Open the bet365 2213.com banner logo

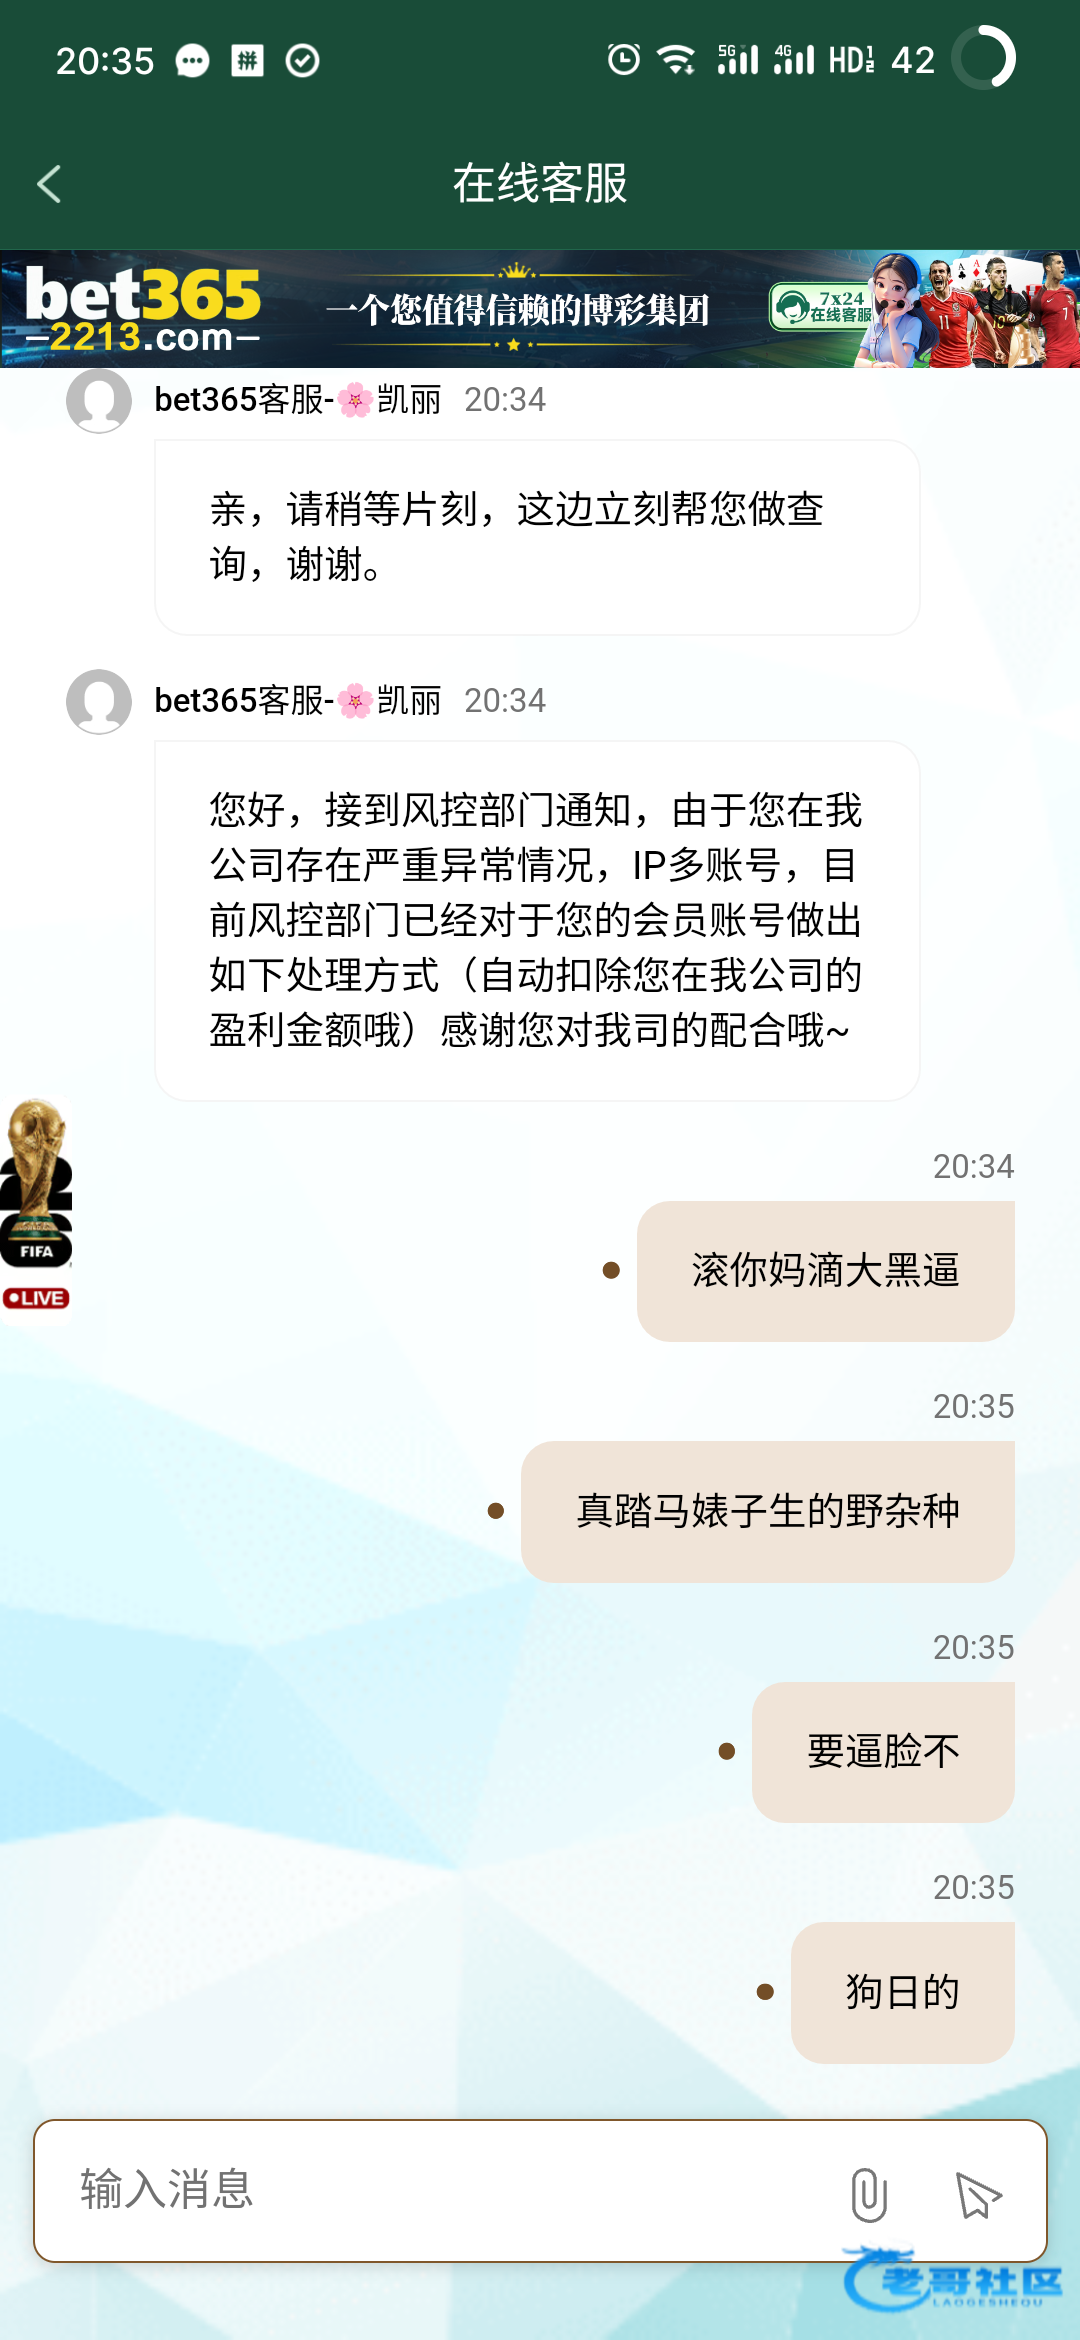coord(143,309)
